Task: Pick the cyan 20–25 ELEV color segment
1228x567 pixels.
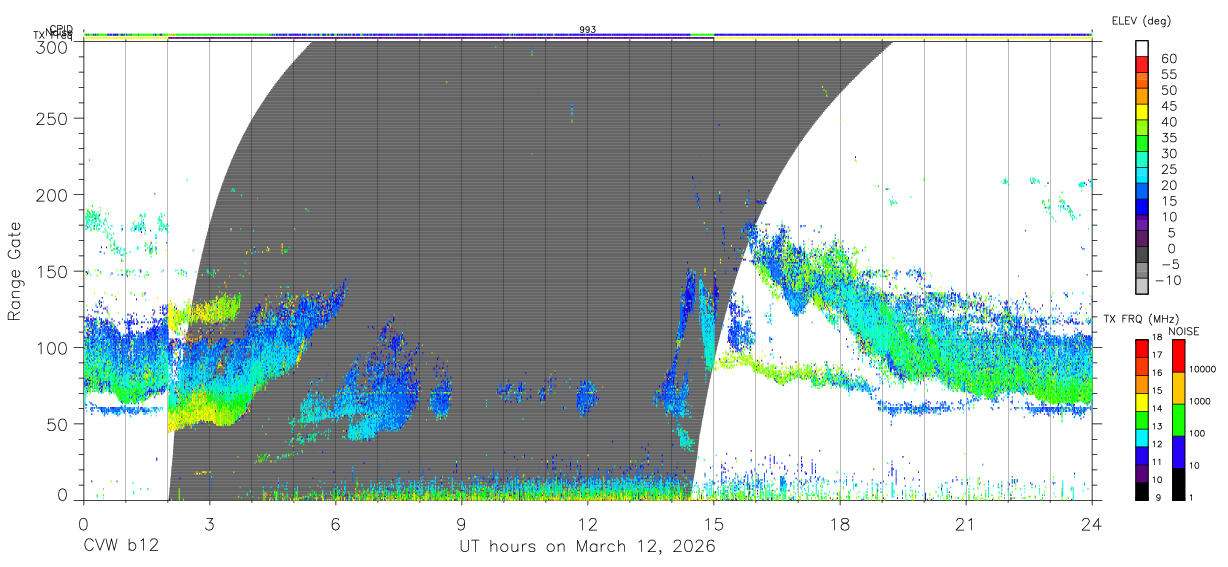Action: (x=1142, y=177)
